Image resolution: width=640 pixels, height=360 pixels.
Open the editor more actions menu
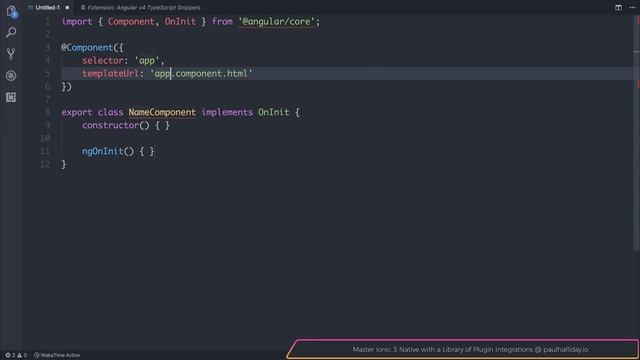pos(632,7)
